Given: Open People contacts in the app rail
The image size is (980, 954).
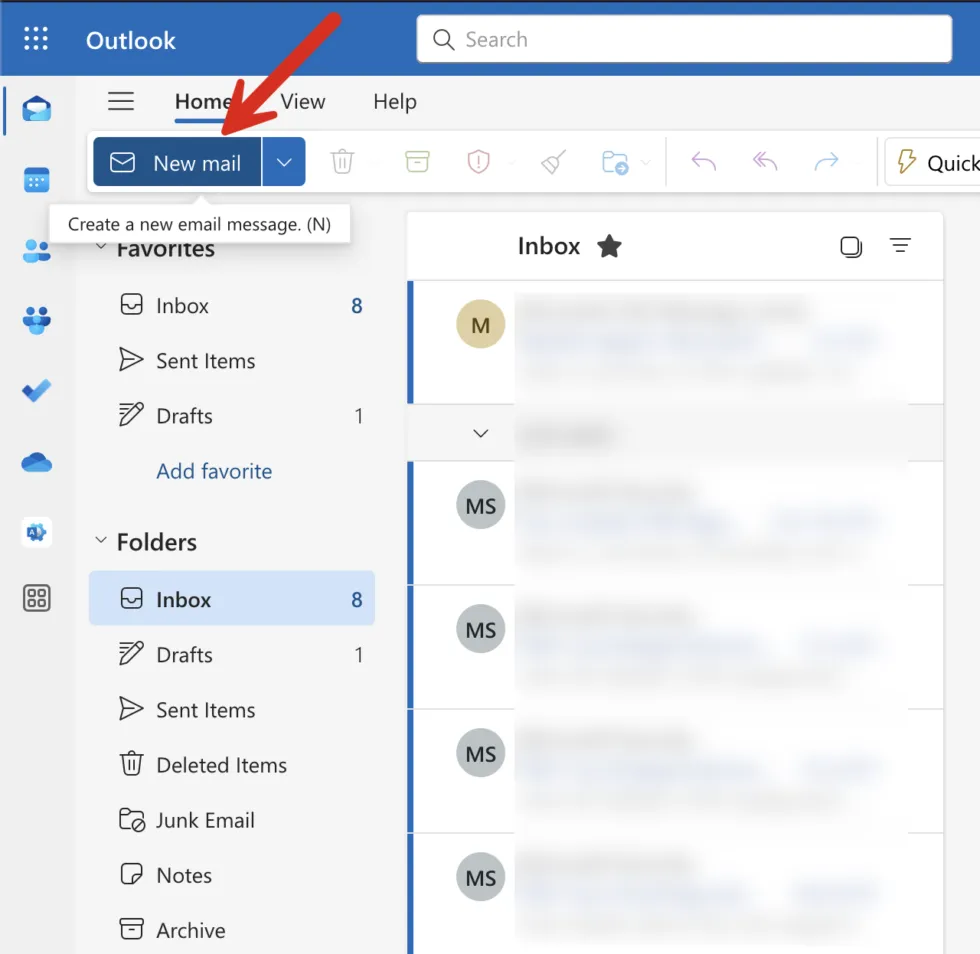Looking at the screenshot, I should point(36,251).
